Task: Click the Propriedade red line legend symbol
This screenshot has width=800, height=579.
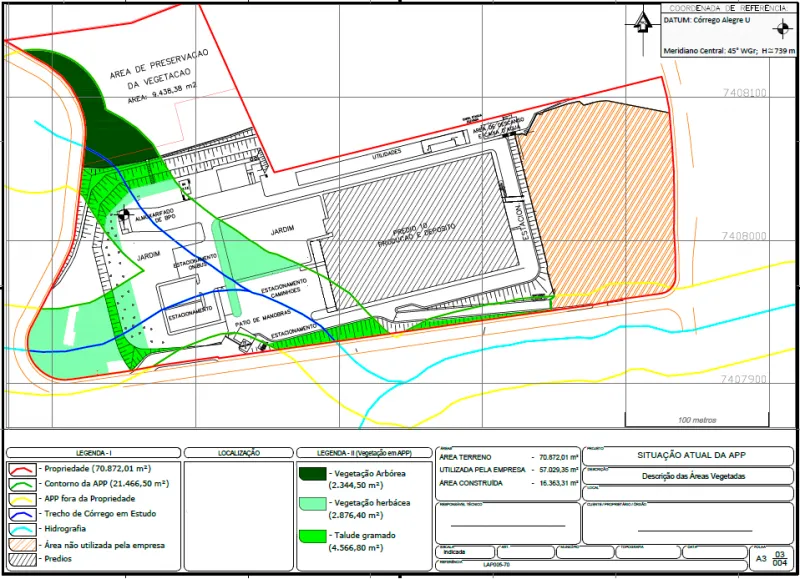Action: pyautogui.click(x=20, y=468)
